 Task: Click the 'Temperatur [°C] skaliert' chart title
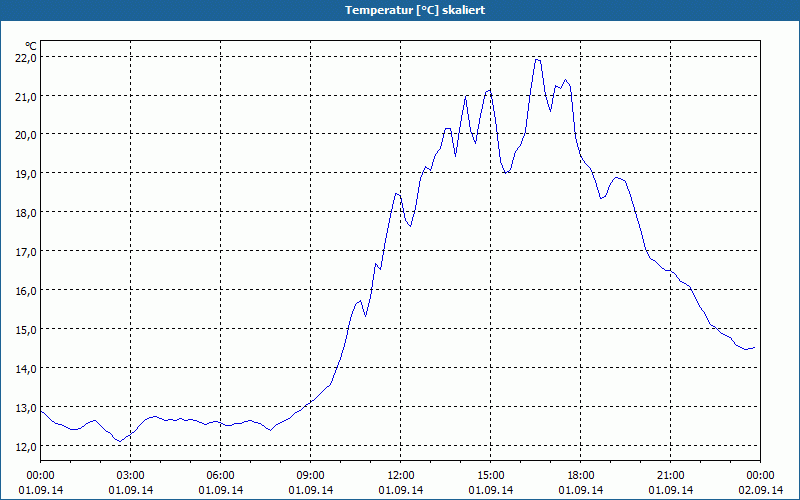[x=415, y=10]
